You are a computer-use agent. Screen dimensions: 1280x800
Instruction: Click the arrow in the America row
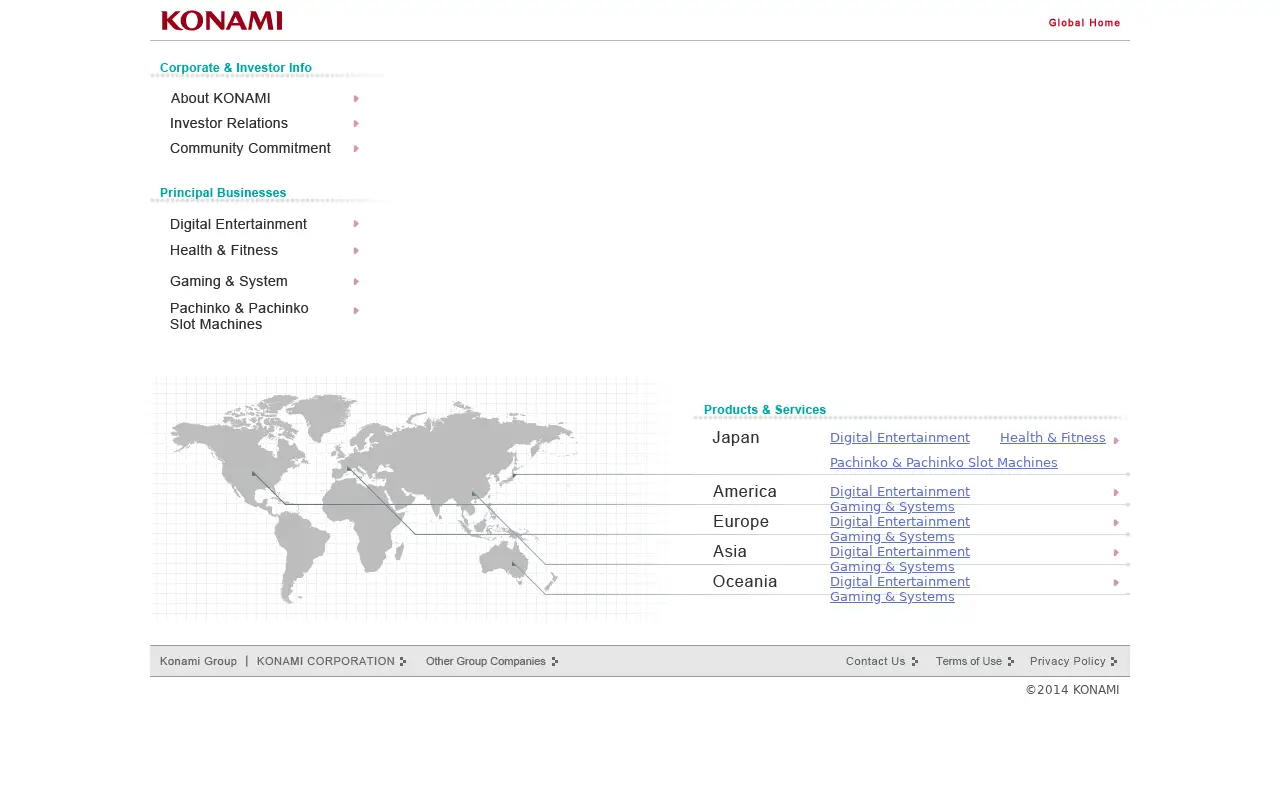coord(1116,492)
